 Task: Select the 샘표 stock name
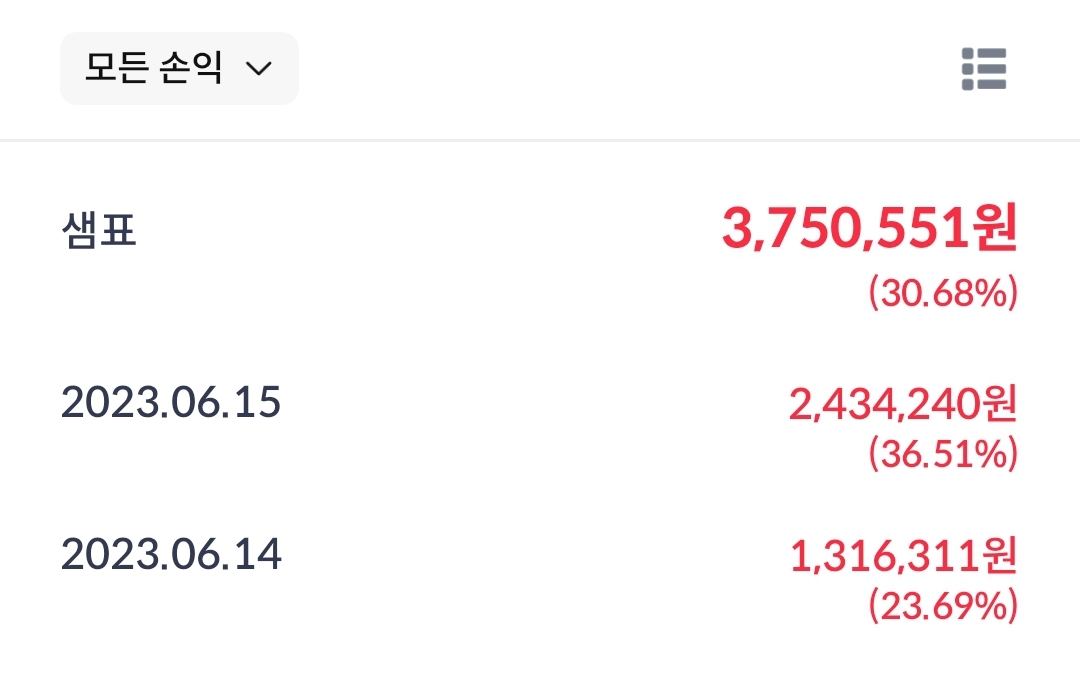tap(98, 229)
